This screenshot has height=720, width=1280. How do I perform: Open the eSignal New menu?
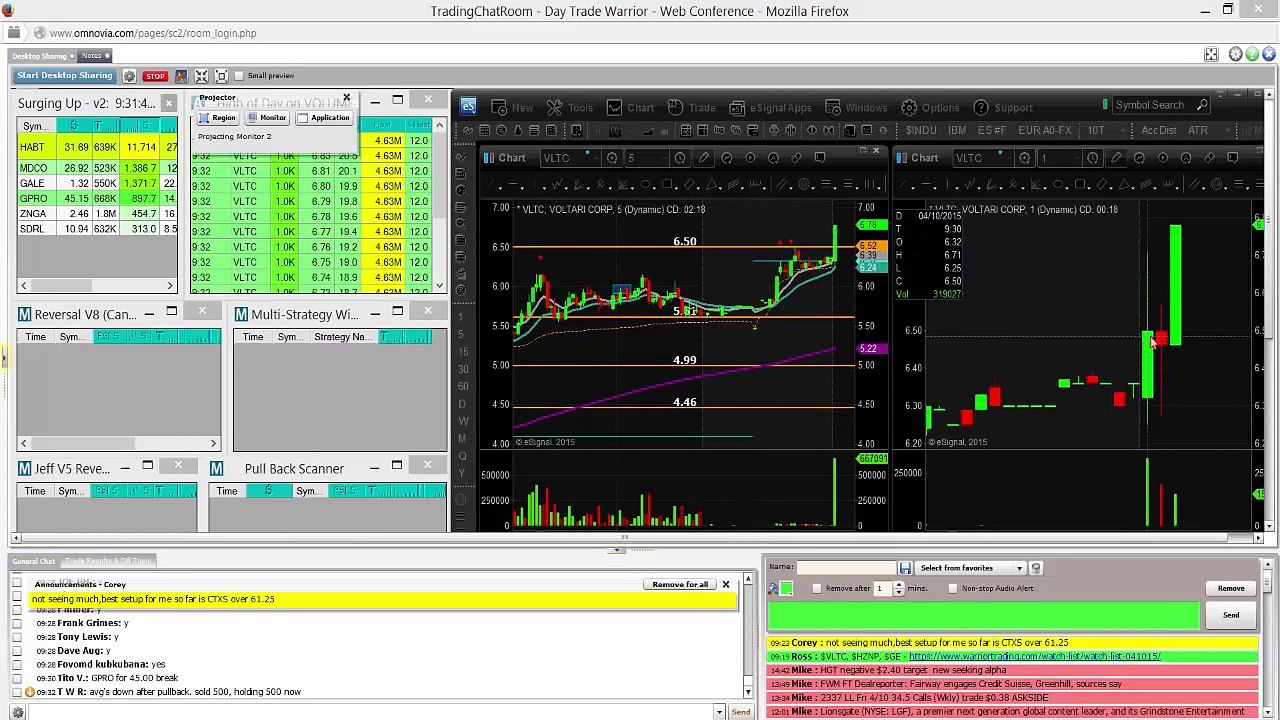pyautogui.click(x=513, y=107)
